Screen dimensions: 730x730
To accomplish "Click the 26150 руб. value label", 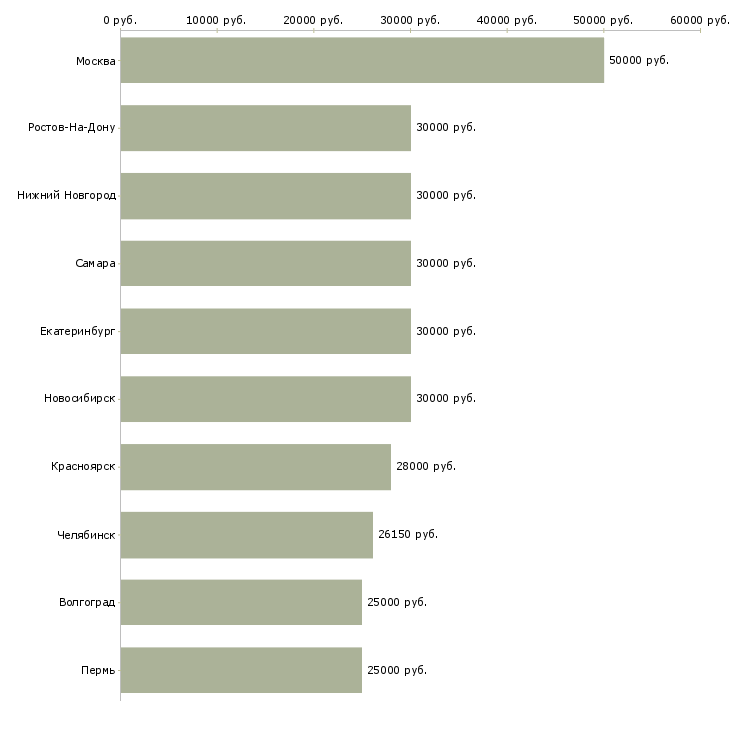I will point(407,534).
